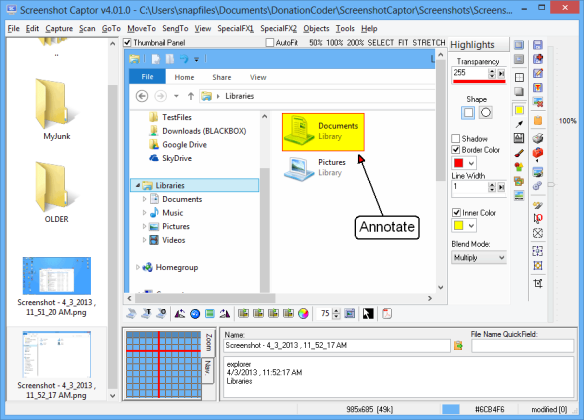584x420 pixels.
Task: Click the save disk icon in right toolbar
Action: point(537,45)
